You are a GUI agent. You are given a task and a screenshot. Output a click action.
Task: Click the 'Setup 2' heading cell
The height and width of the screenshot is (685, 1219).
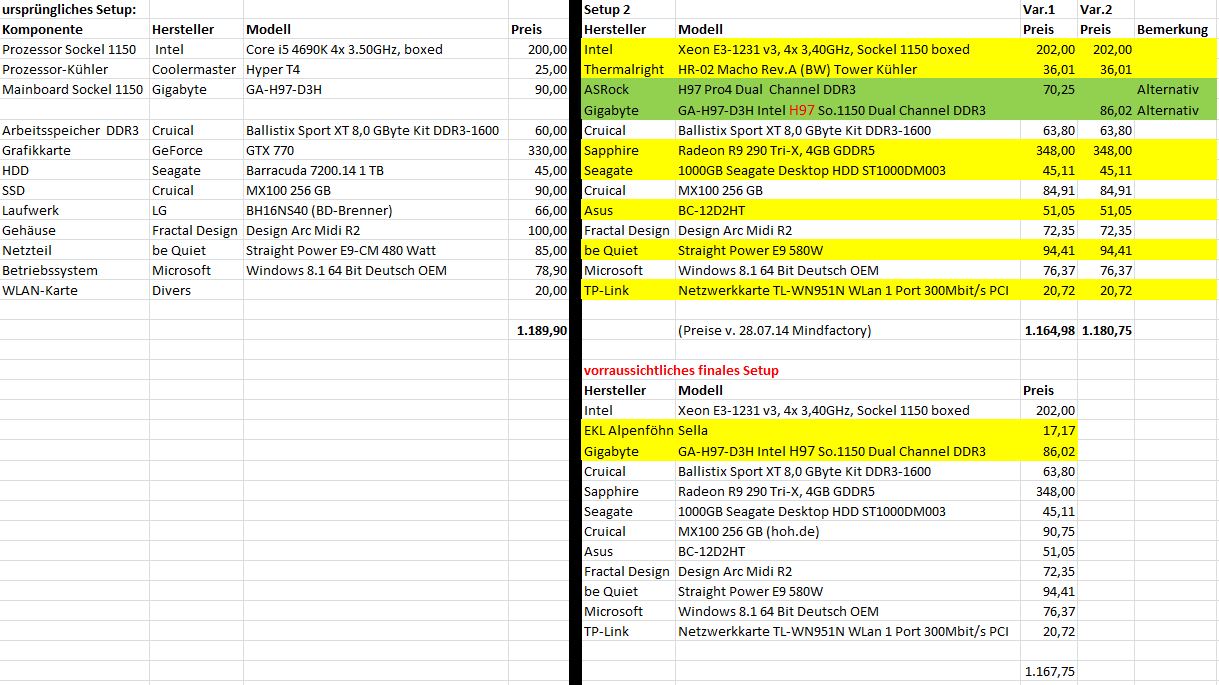[628, 9]
